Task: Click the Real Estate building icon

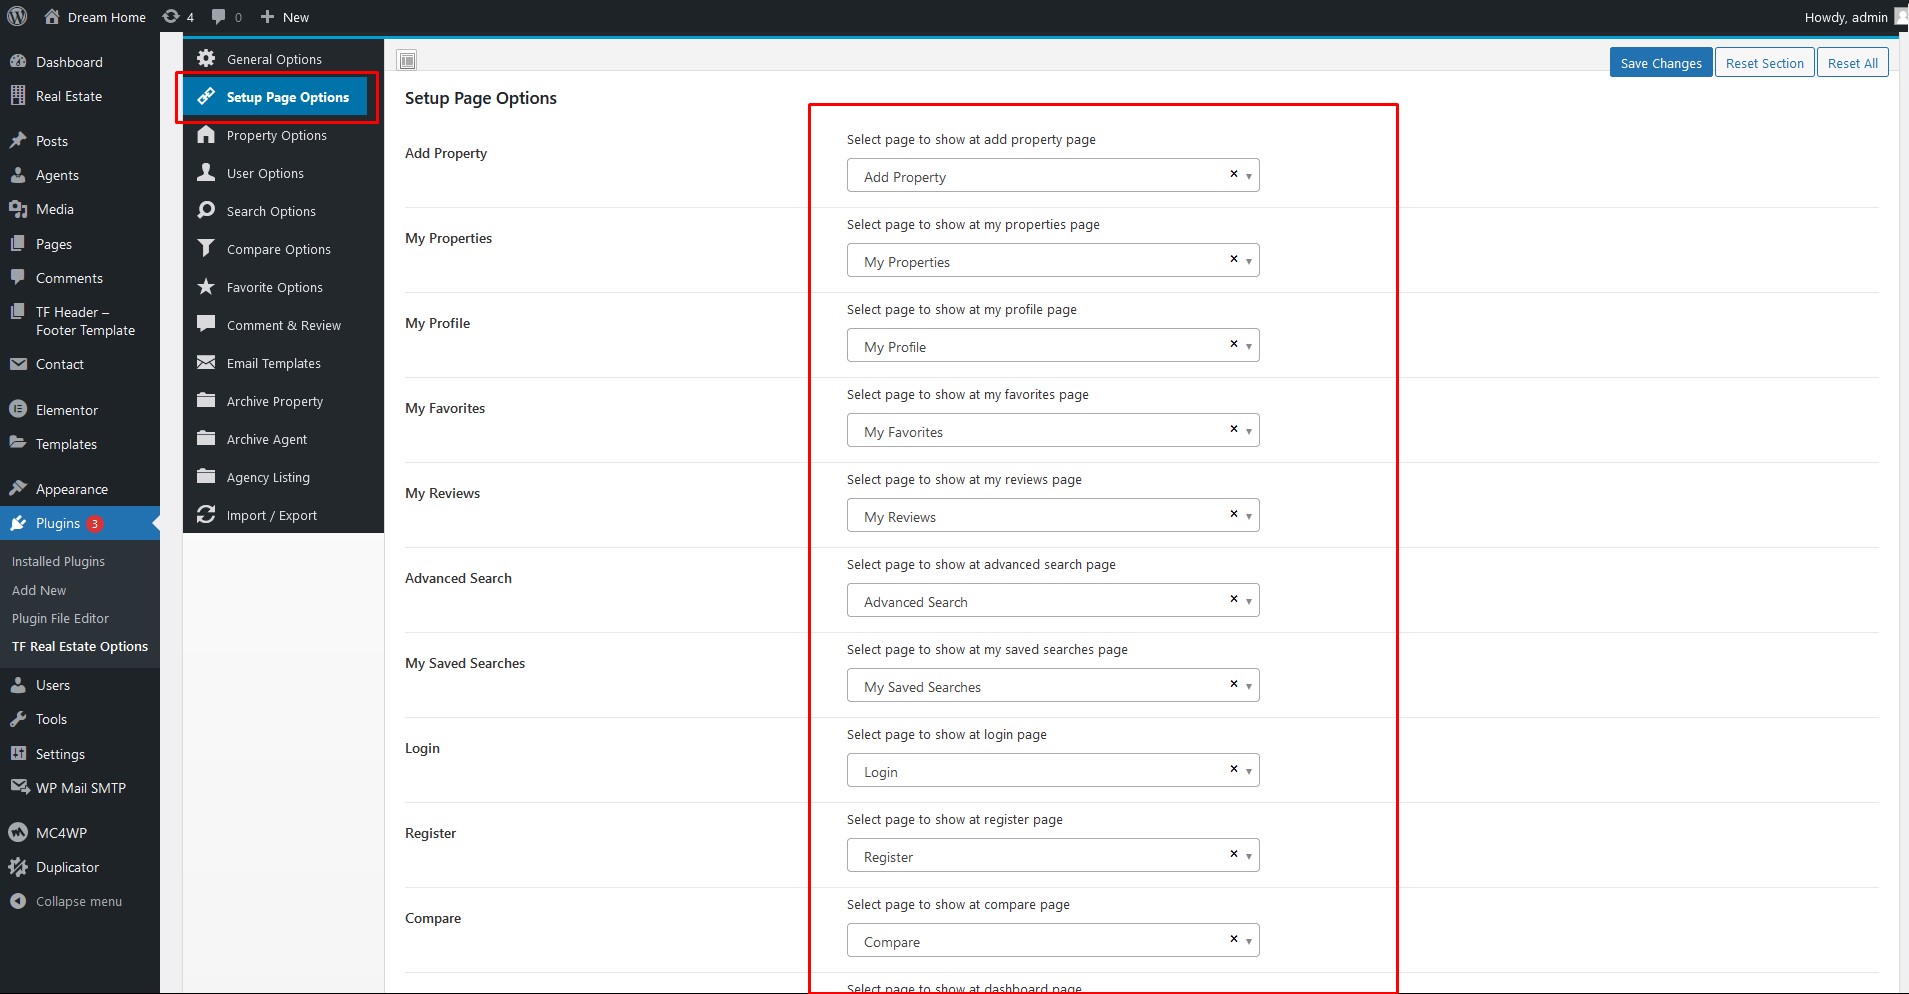Action: (18, 96)
